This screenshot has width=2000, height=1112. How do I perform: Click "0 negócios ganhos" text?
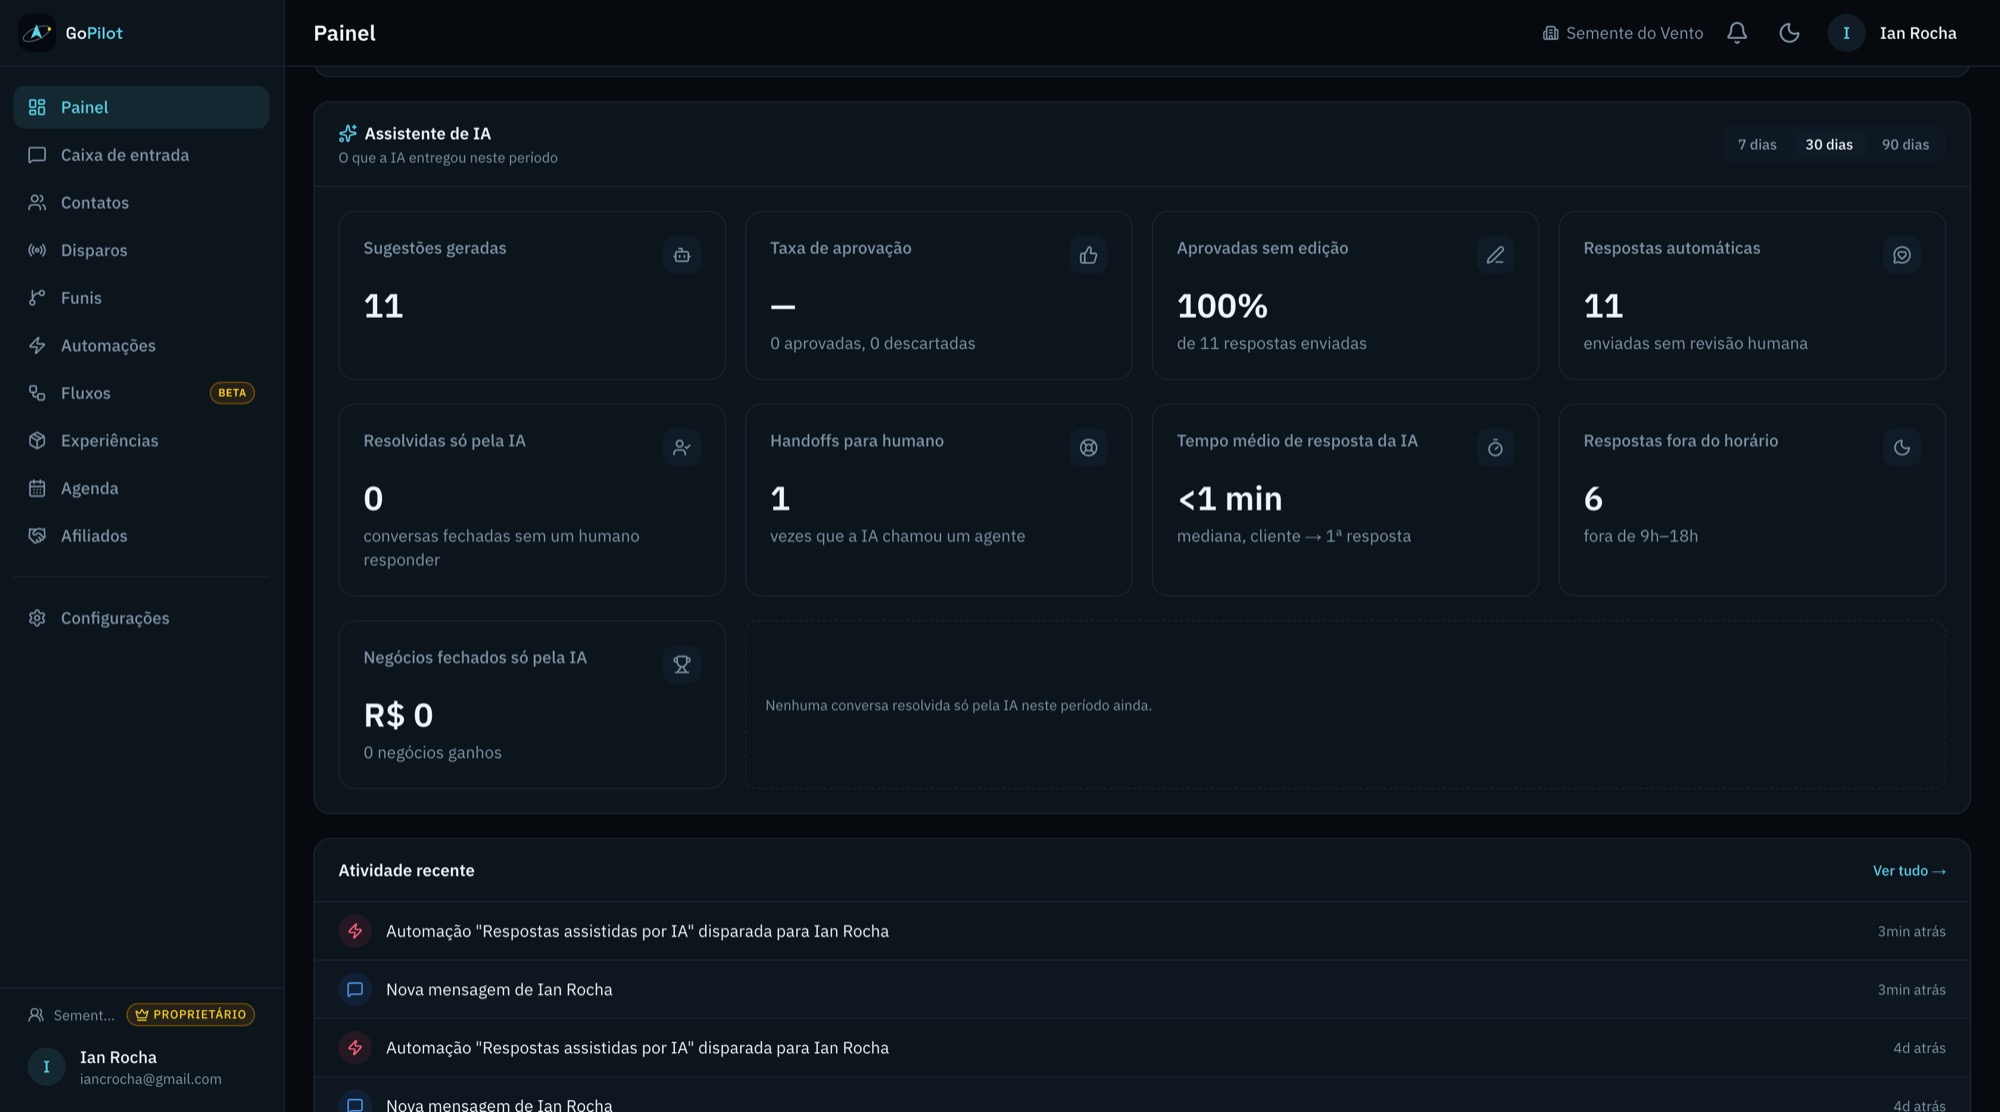click(x=432, y=753)
